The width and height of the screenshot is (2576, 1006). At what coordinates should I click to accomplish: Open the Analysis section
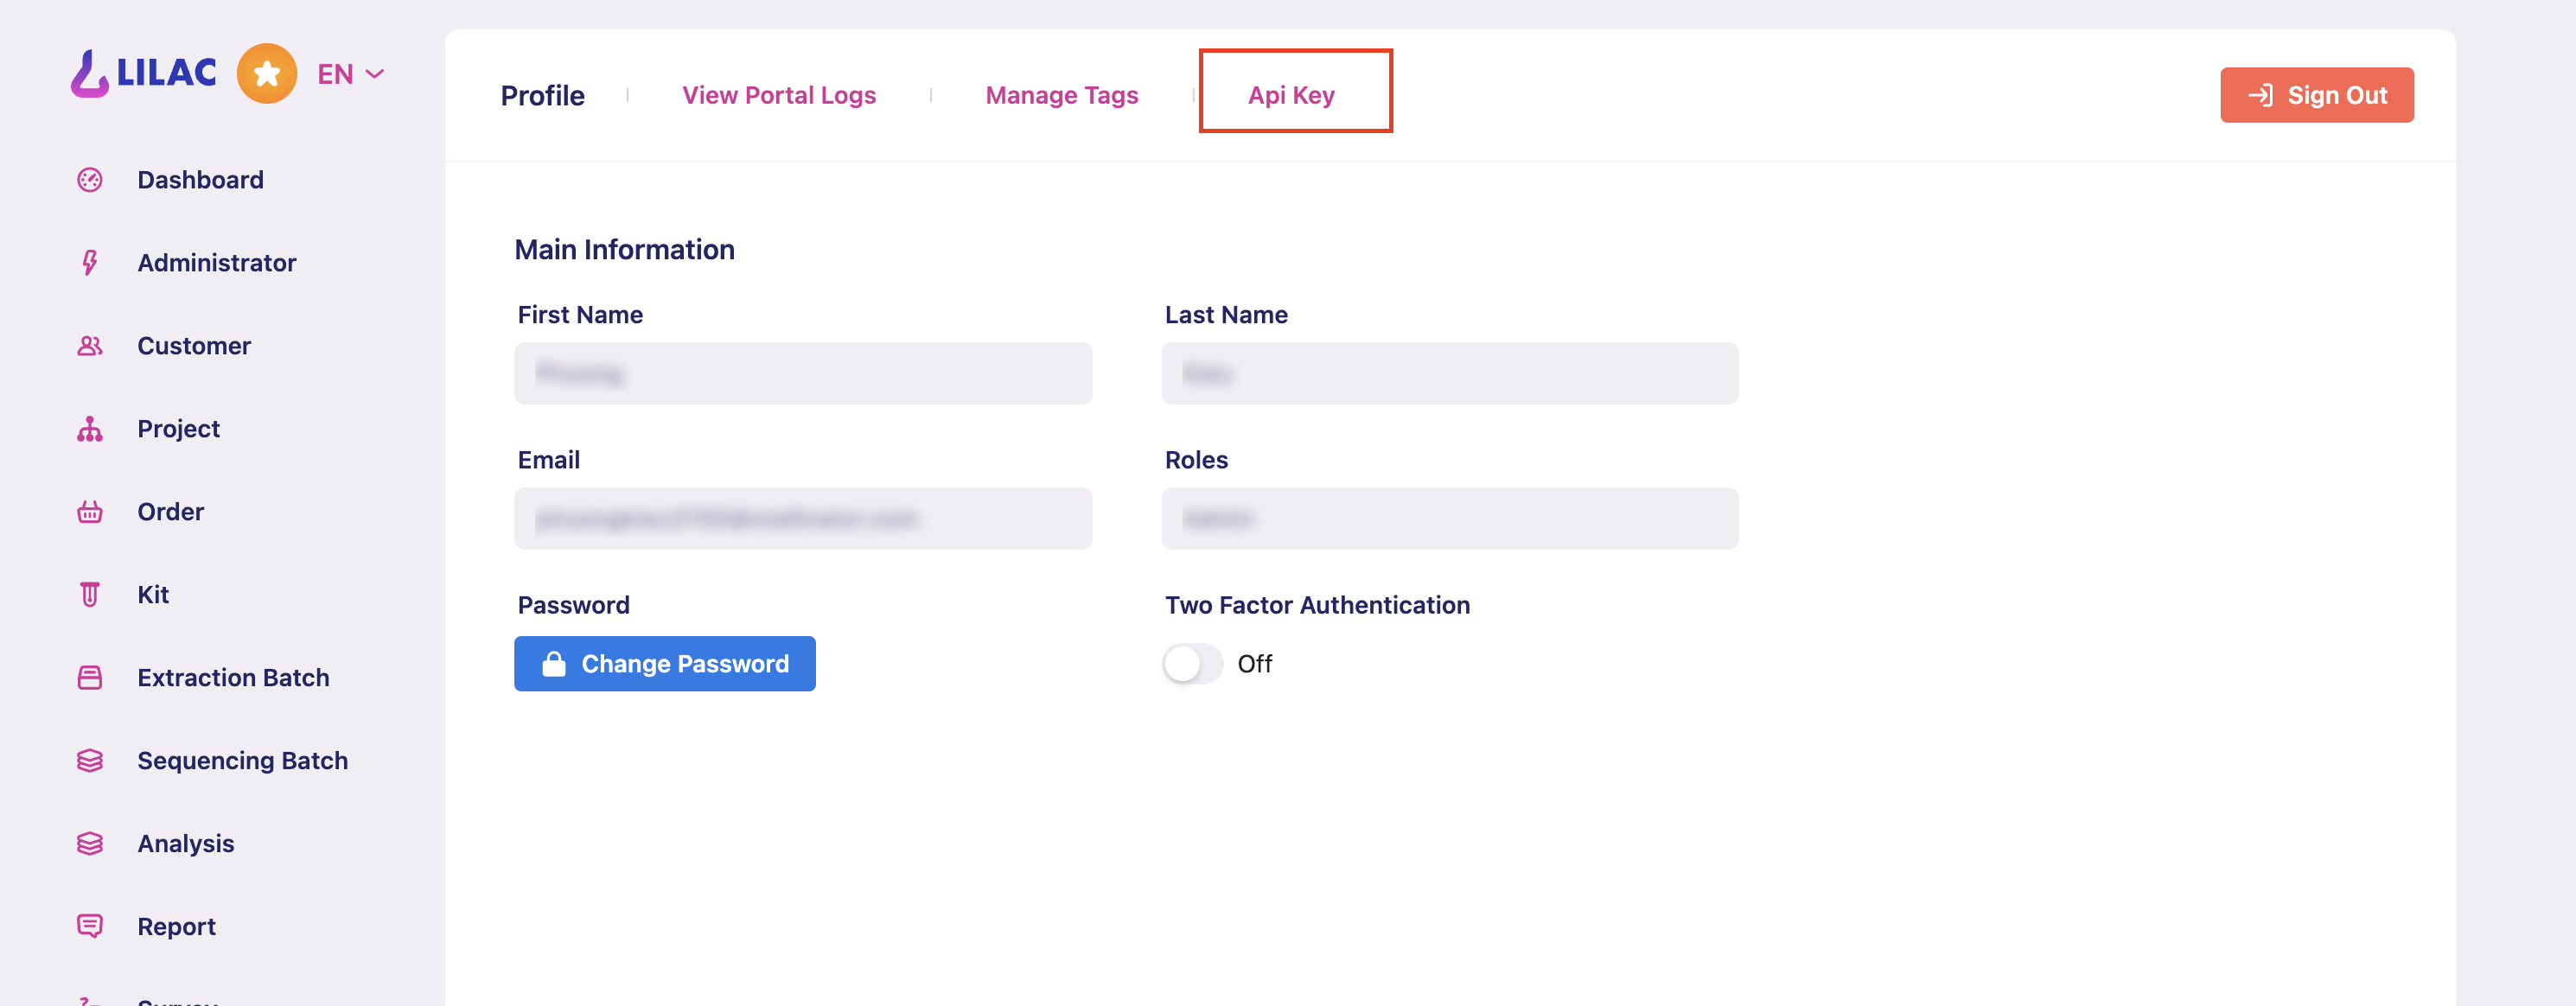(186, 844)
